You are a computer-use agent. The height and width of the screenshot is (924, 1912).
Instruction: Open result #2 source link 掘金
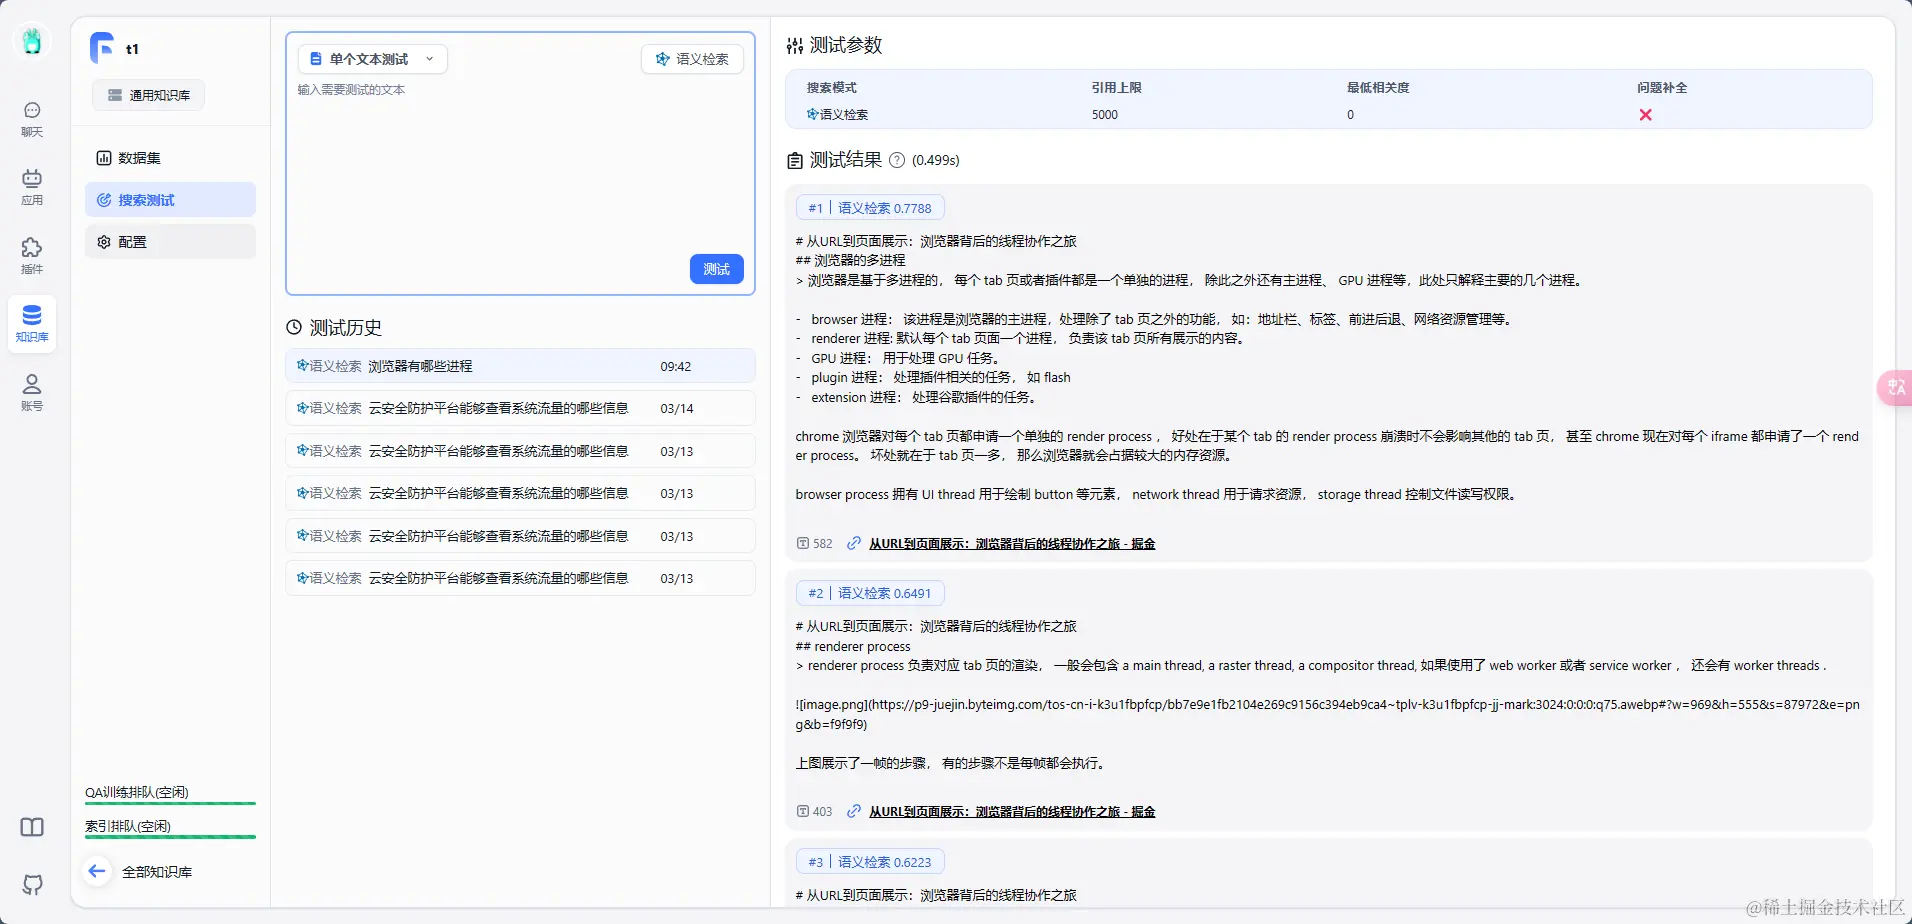coord(1012,811)
